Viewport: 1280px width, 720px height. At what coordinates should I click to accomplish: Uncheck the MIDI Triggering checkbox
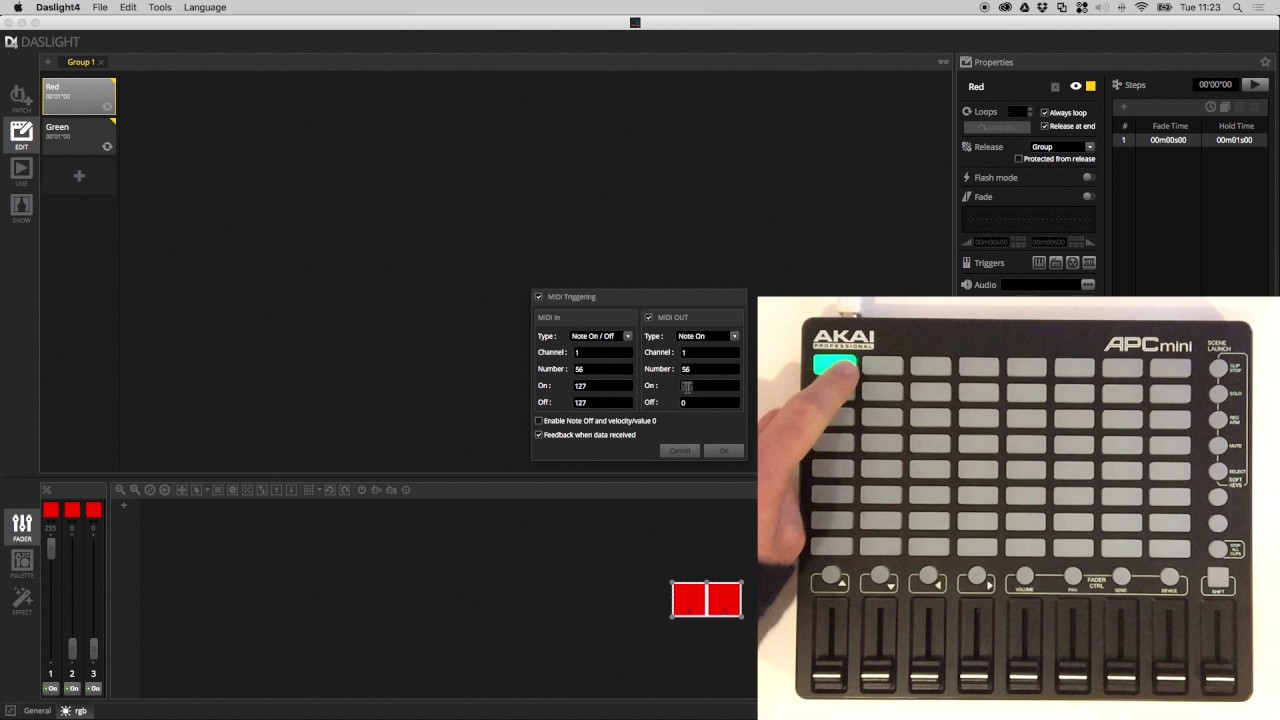[x=539, y=297]
